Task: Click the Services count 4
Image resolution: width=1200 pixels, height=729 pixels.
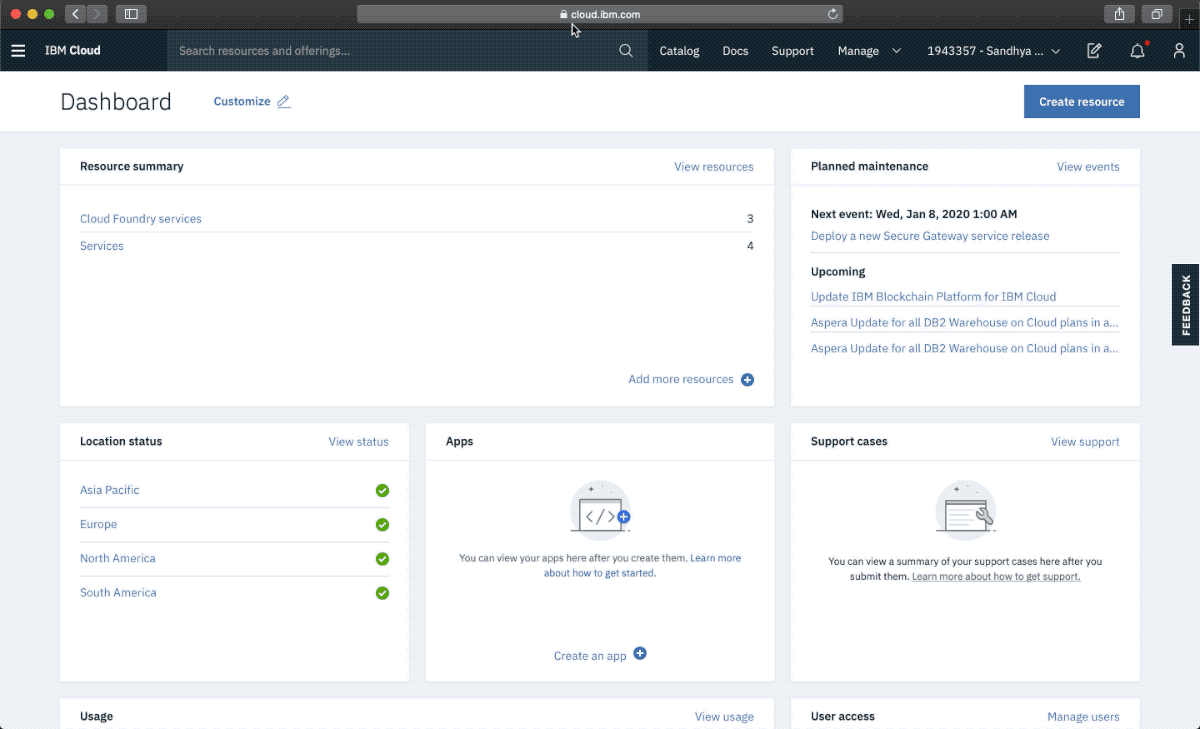Action: pyautogui.click(x=750, y=246)
